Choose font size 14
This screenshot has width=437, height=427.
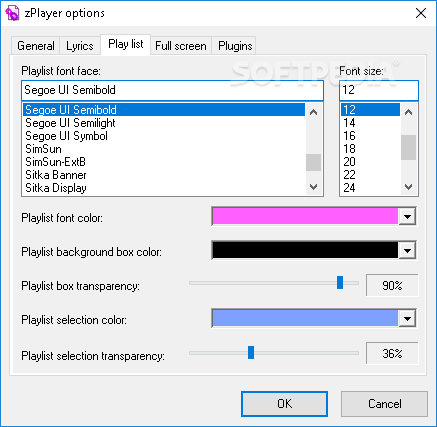pos(370,123)
